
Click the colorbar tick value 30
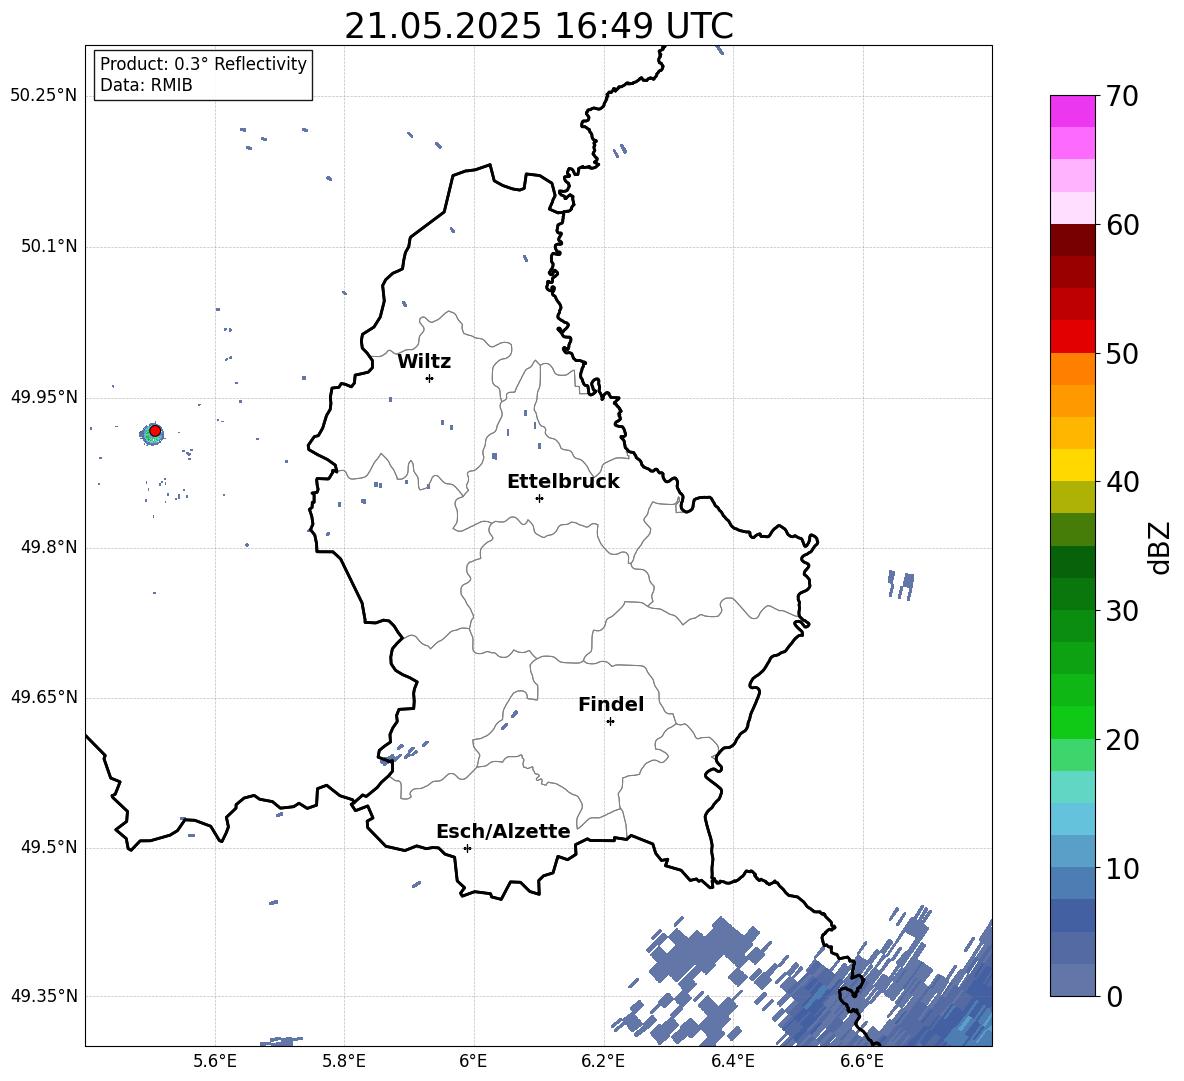point(1122,611)
